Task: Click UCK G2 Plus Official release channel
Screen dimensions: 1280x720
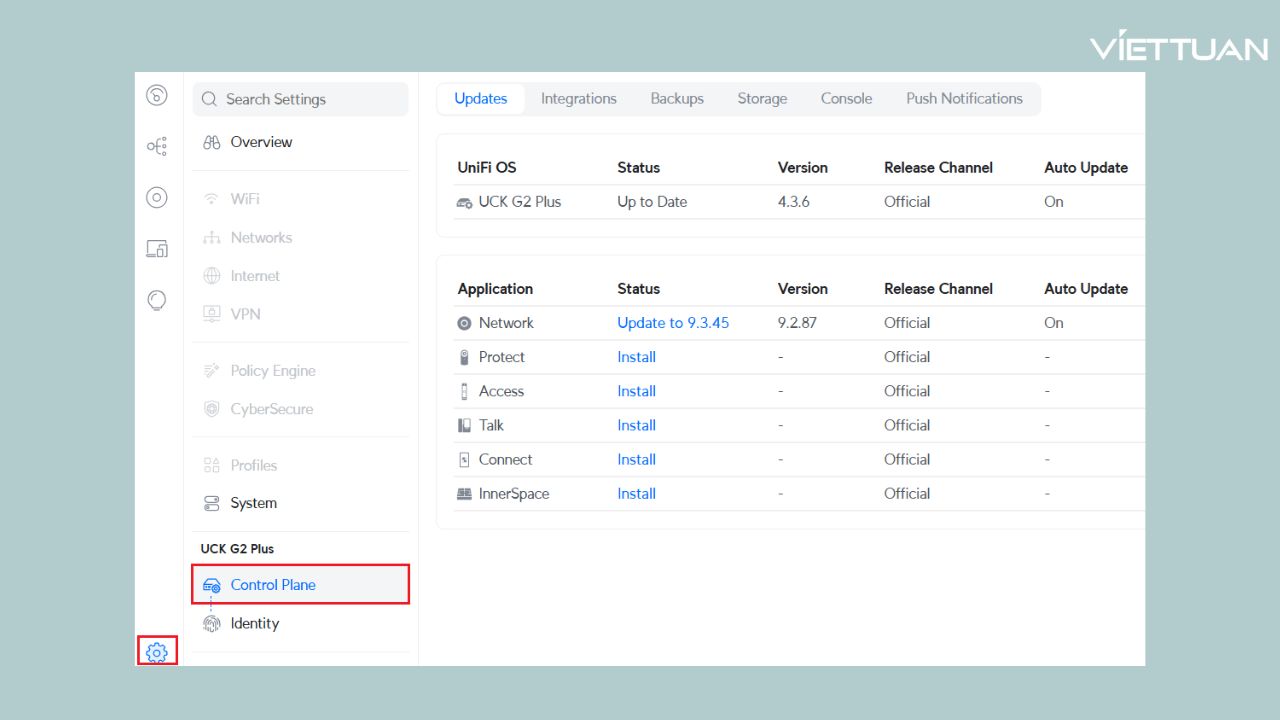Action: click(907, 202)
